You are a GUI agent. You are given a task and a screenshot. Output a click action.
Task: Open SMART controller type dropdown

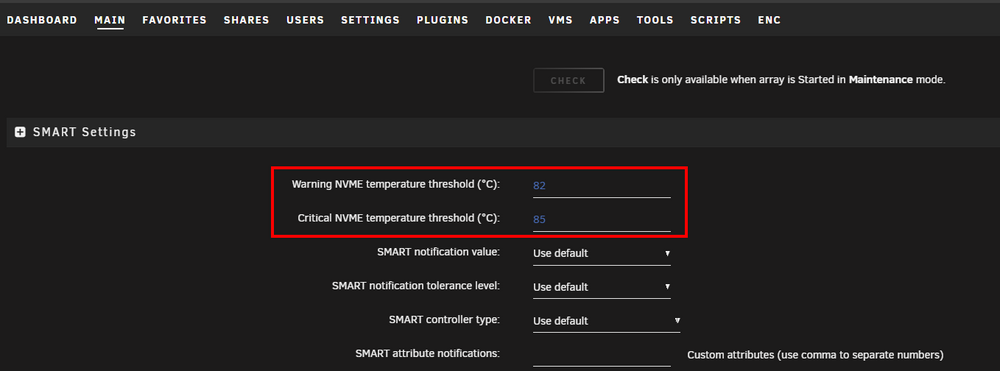click(x=607, y=321)
